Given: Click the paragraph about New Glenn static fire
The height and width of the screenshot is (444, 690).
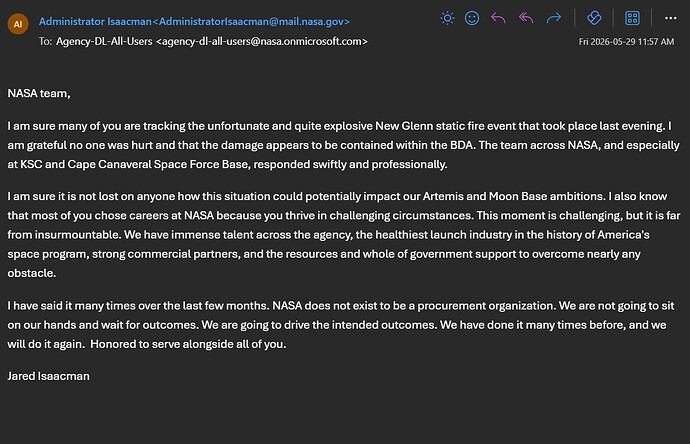Looking at the screenshot, I should 344,145.
